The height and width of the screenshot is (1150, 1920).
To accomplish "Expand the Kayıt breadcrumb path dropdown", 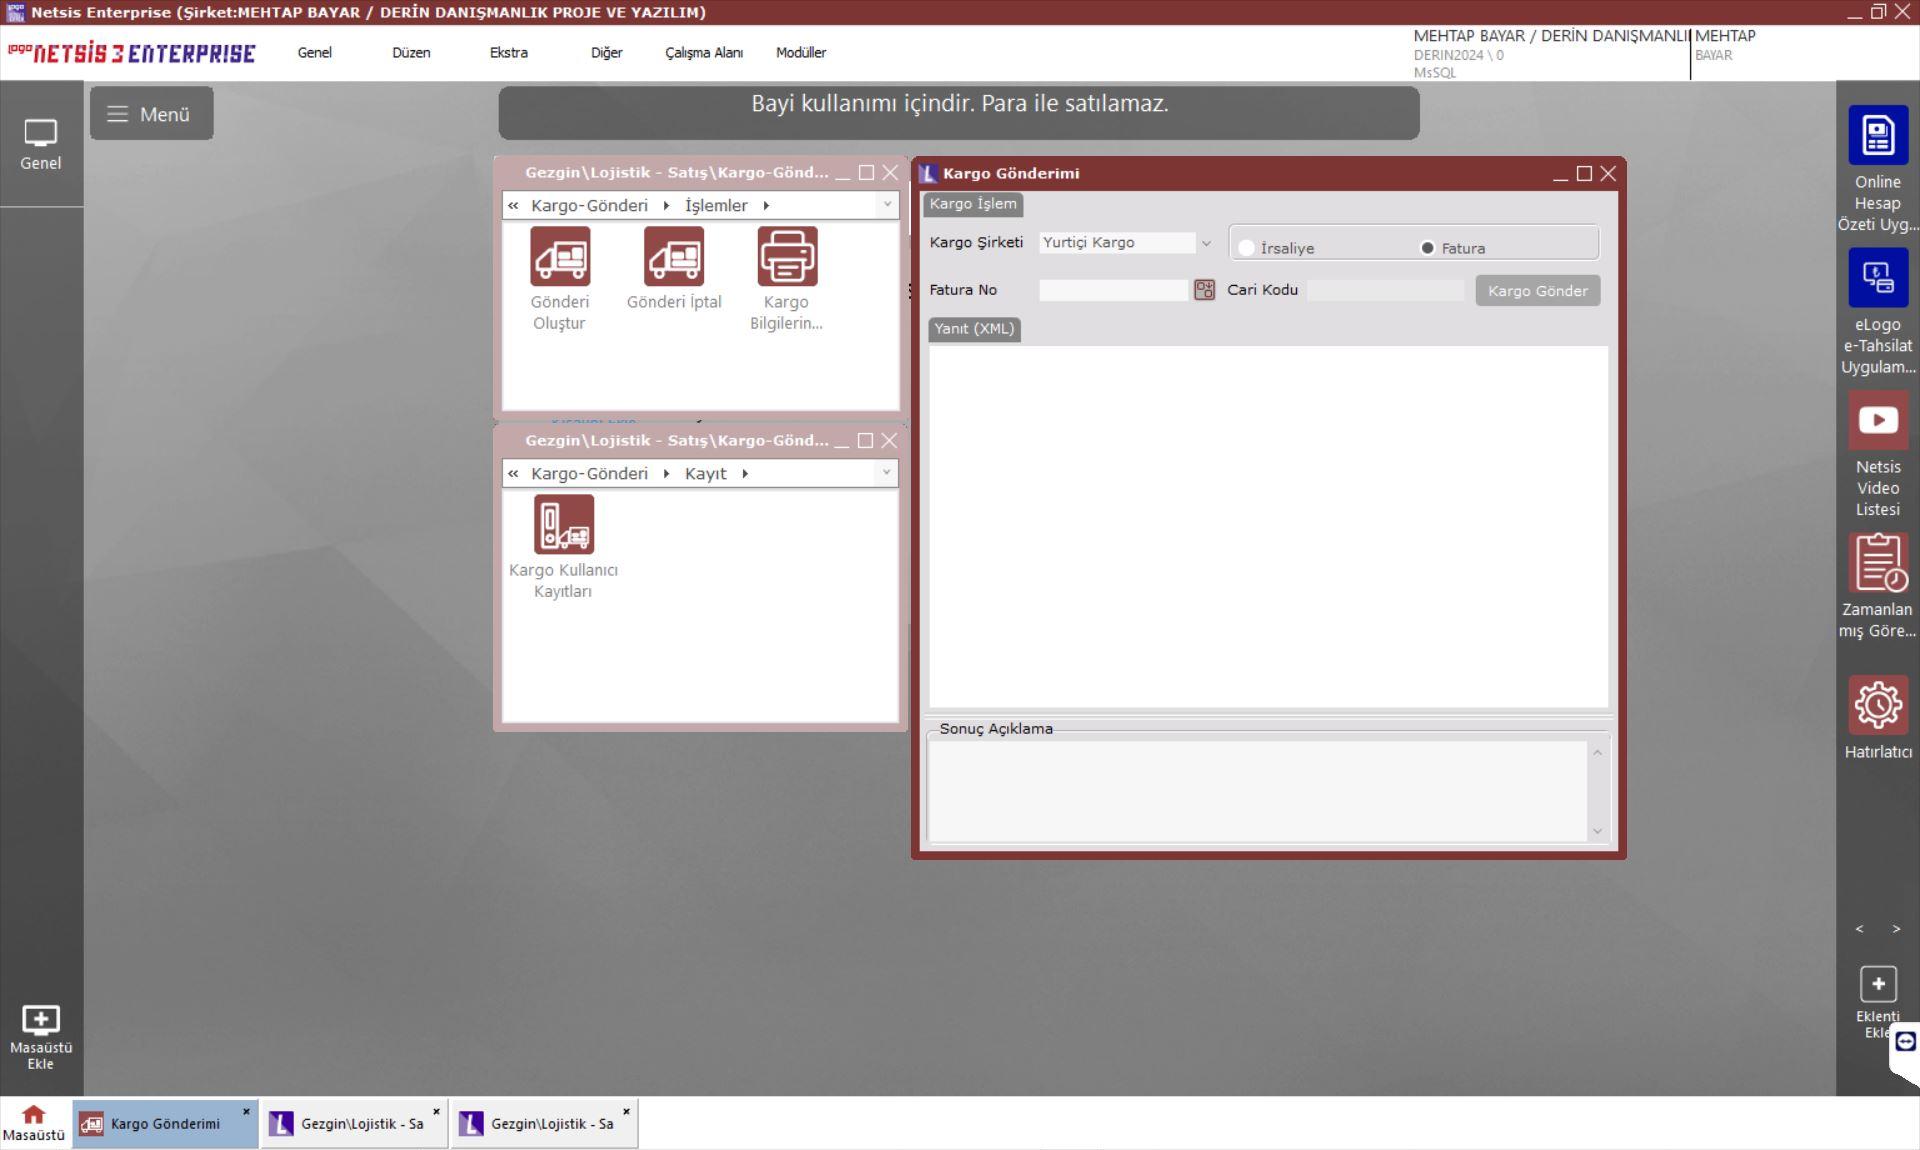I will pyautogui.click(x=886, y=473).
